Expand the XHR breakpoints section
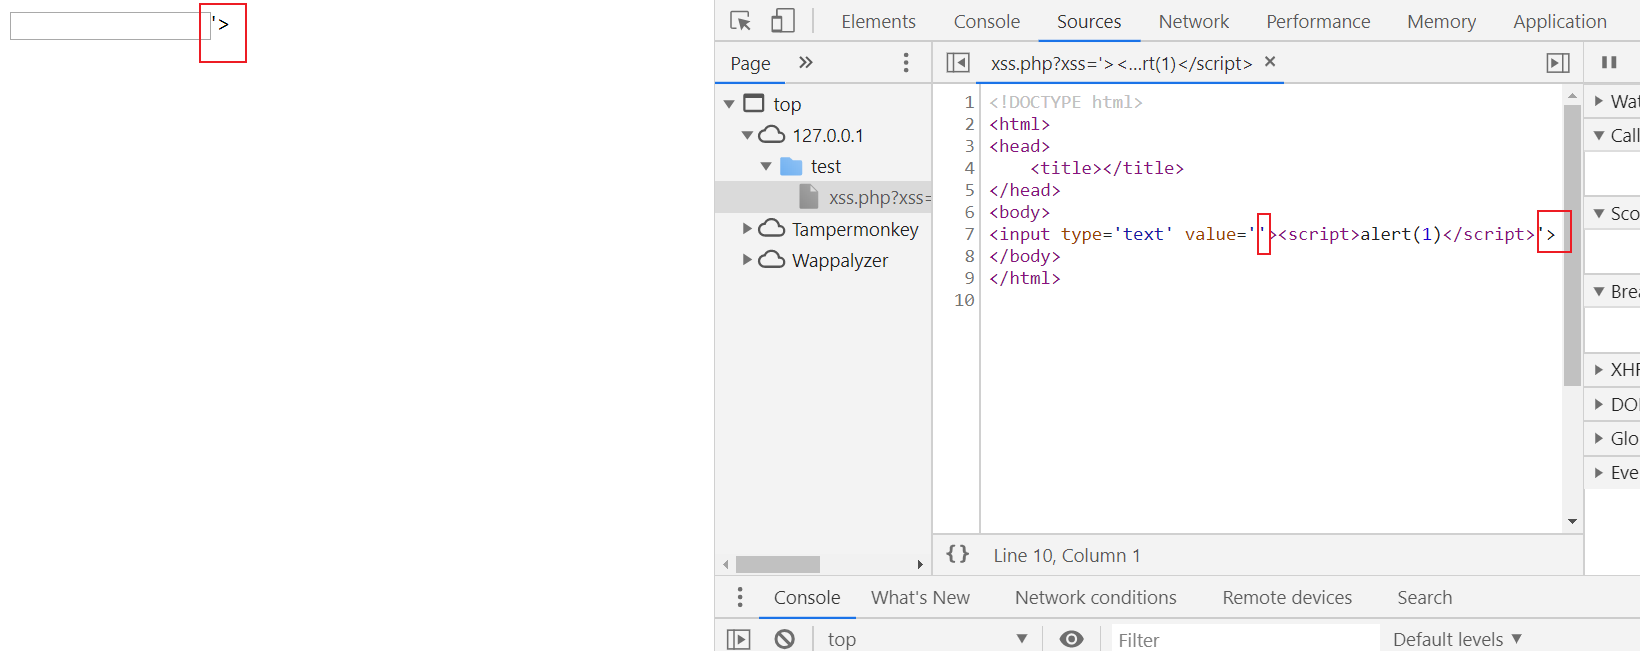The width and height of the screenshot is (1640, 651). tap(1599, 370)
